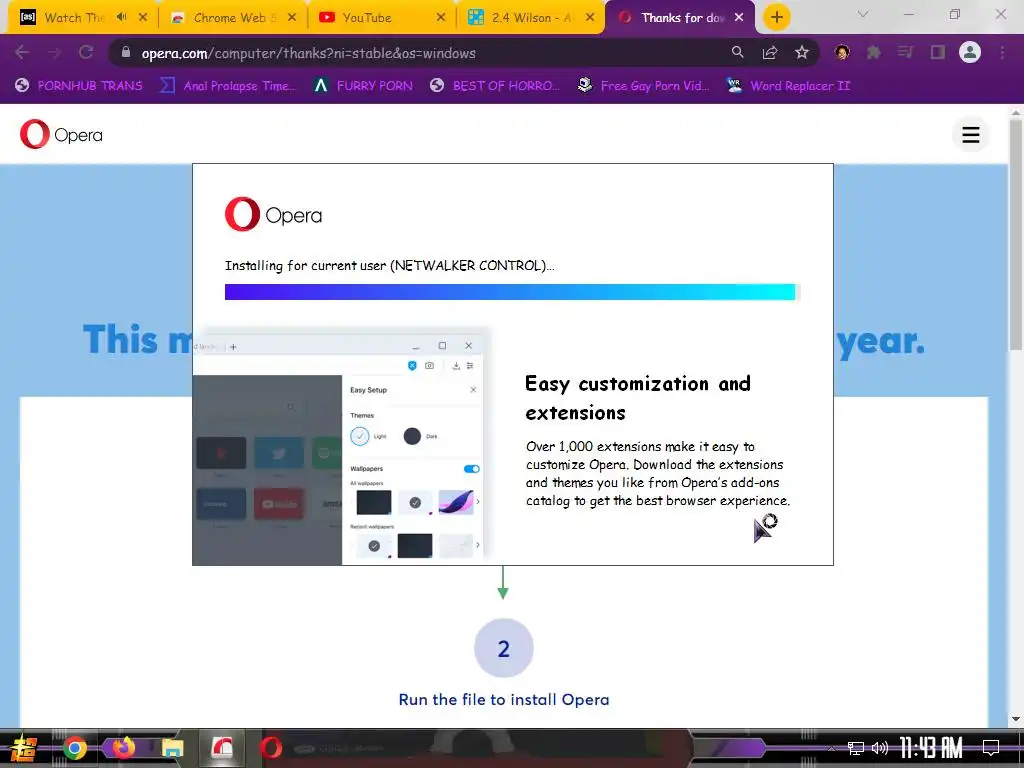This screenshot has height=768, width=1024.
Task: Open the red Opera taskbar icon
Action: point(270,748)
